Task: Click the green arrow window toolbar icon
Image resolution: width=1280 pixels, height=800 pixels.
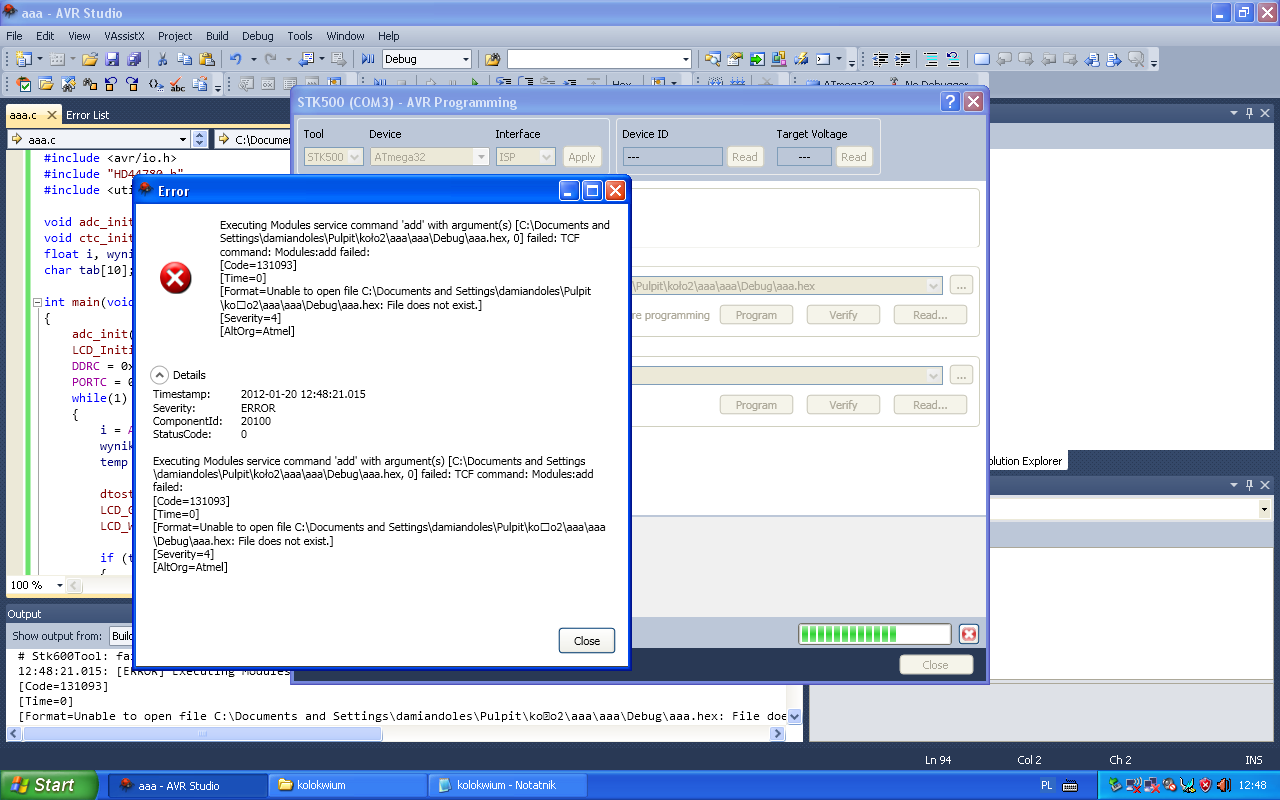Action: pyautogui.click(x=757, y=59)
